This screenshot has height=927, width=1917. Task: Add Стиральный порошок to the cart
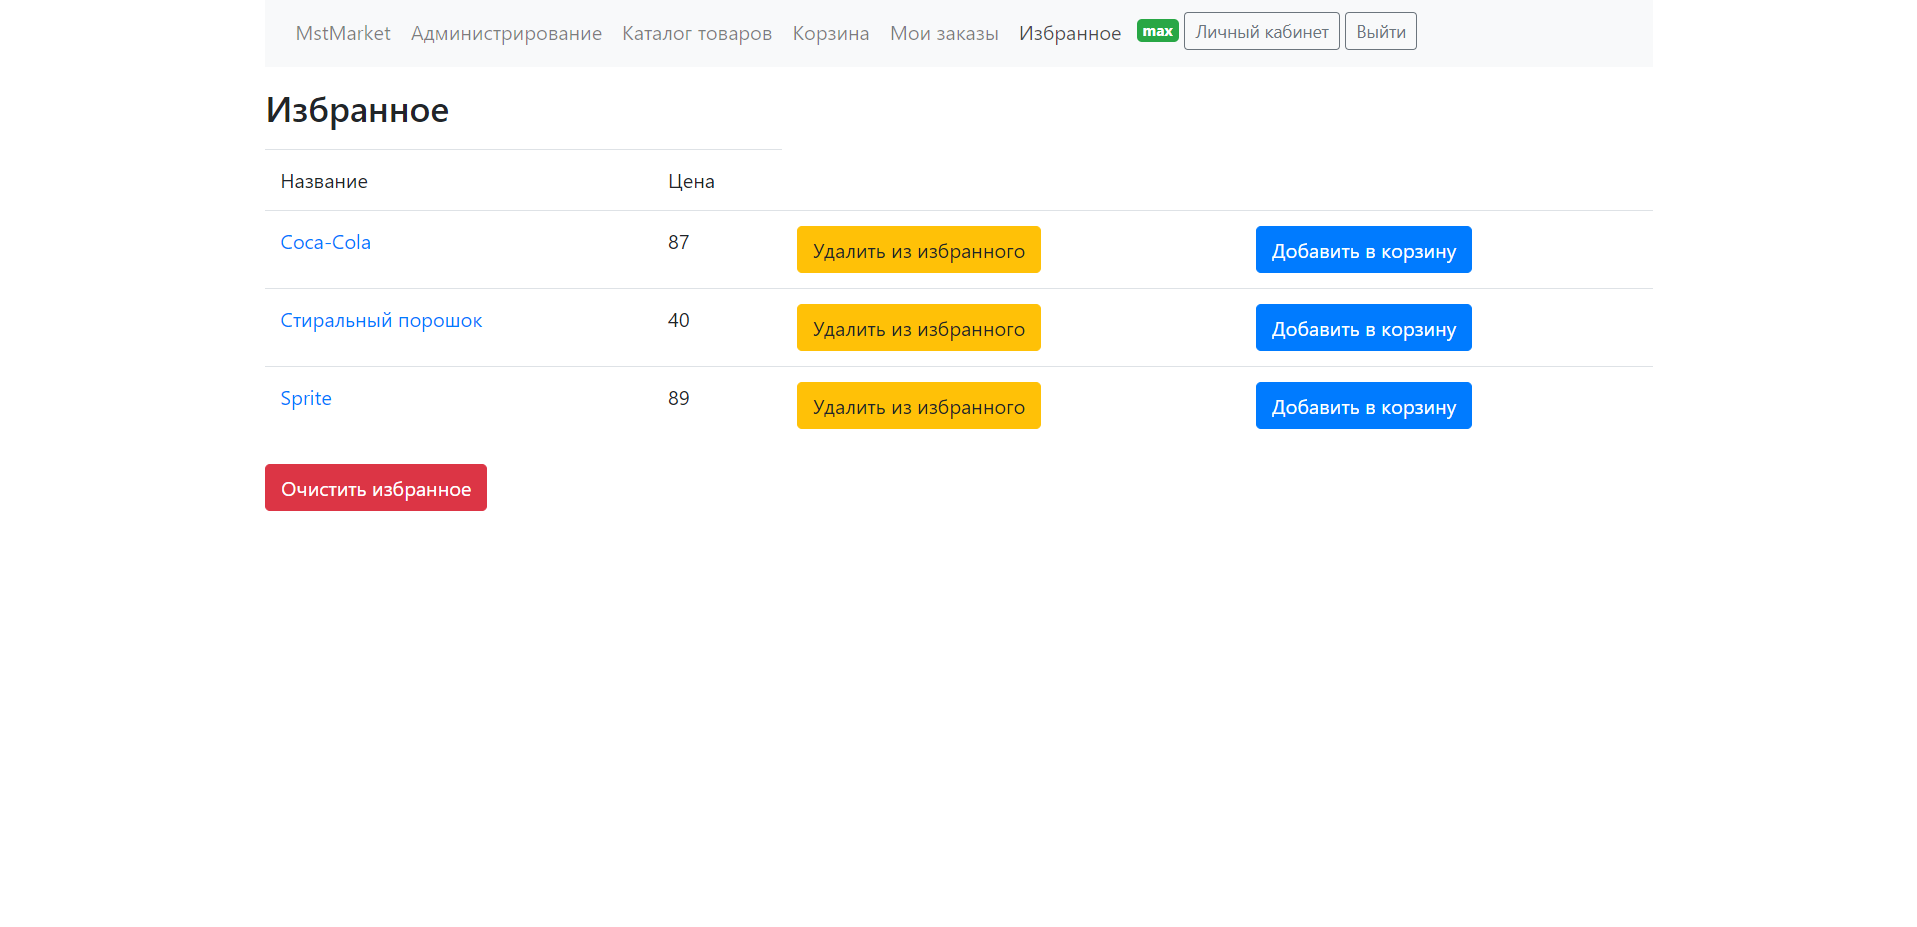[1364, 328]
